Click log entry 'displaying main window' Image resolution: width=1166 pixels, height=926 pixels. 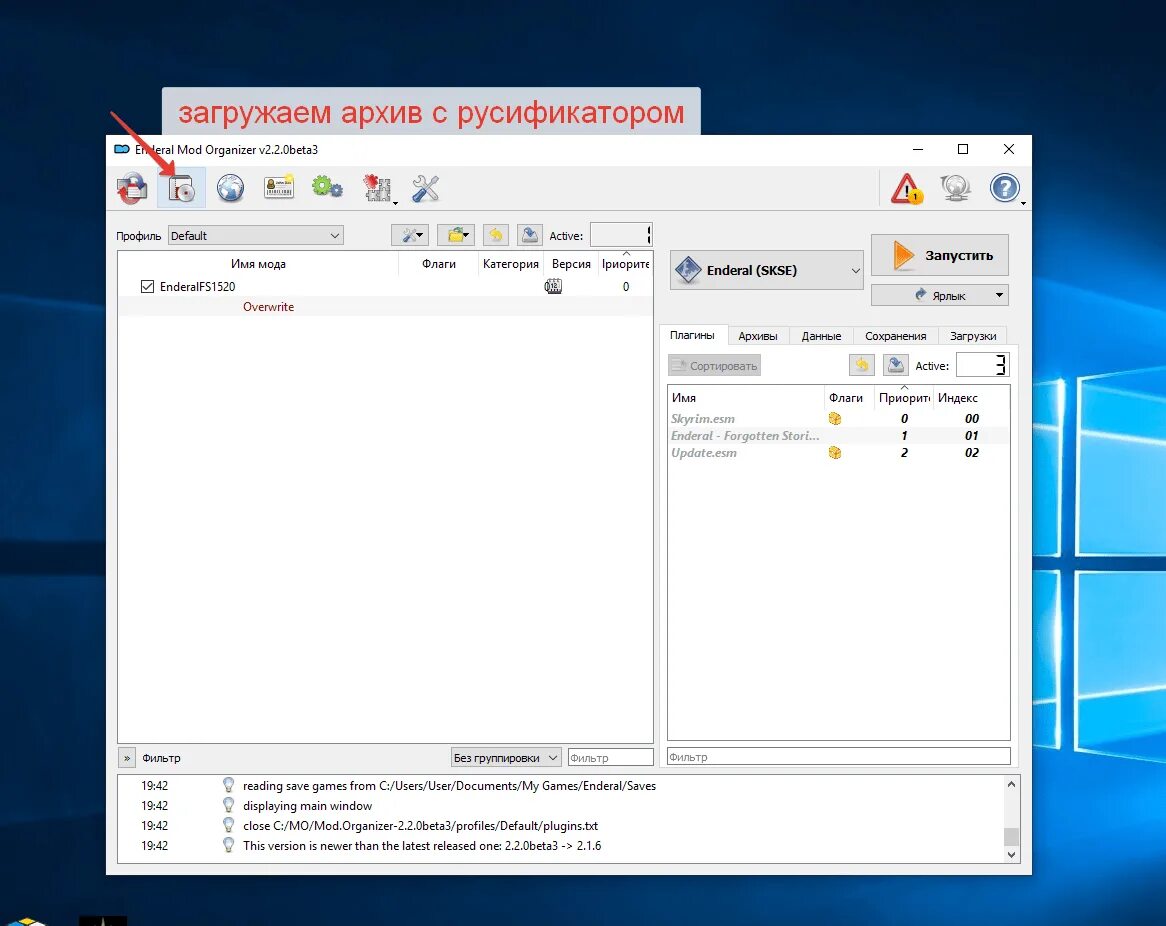(307, 806)
